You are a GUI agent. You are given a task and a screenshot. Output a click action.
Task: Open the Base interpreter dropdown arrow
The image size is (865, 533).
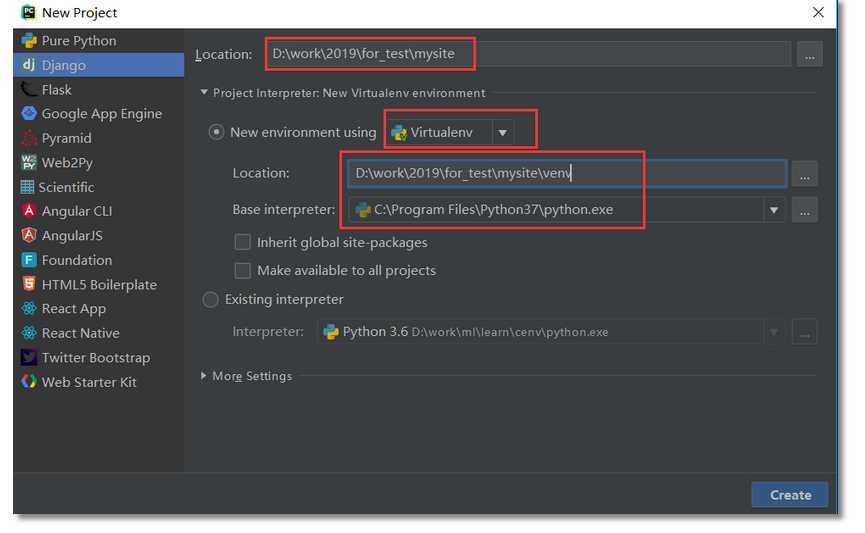pos(774,210)
